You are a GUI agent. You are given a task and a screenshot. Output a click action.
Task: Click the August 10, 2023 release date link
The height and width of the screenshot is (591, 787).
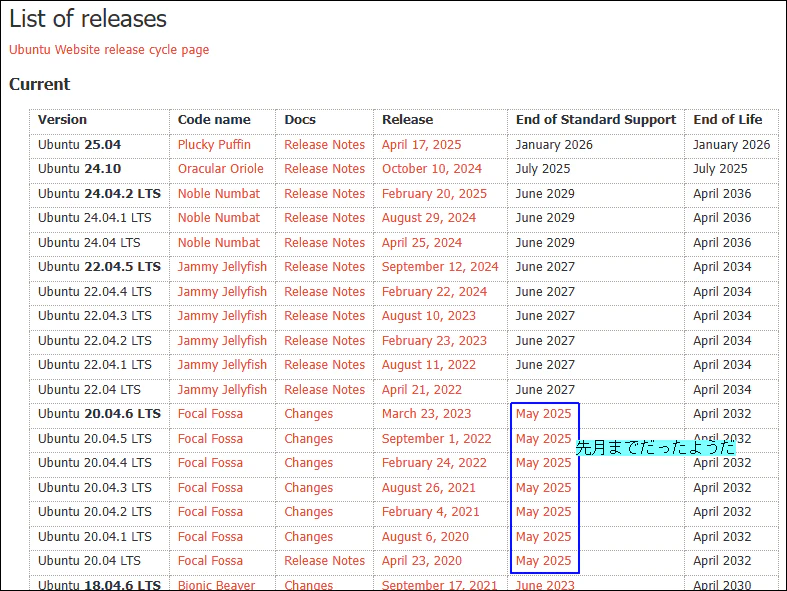pyautogui.click(x=429, y=316)
